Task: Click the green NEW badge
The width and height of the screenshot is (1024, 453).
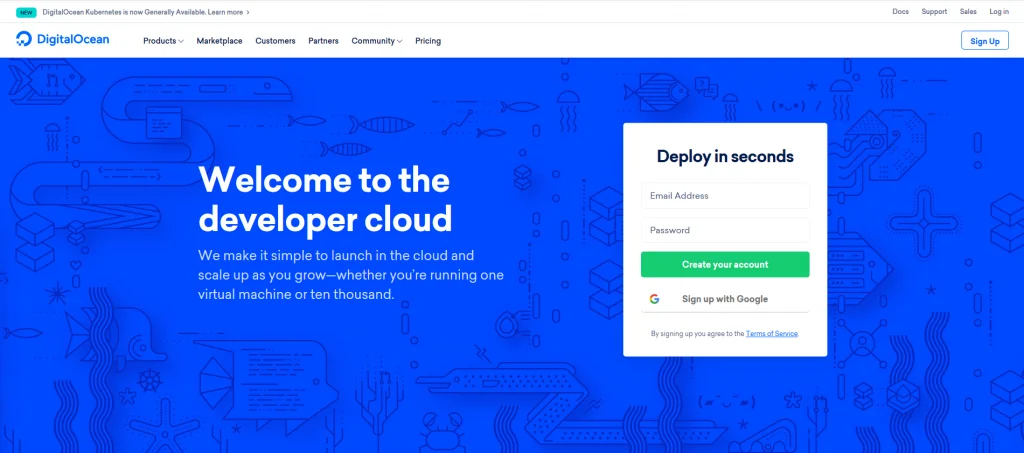Action: point(26,12)
